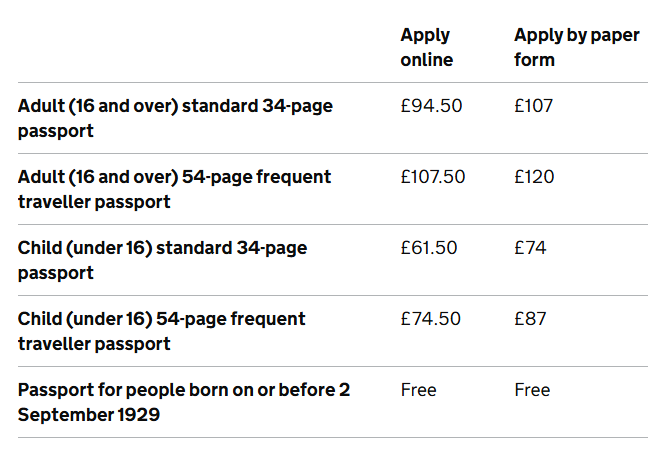
Task: Click 'September 1929' text in last row
Action: [89, 415]
